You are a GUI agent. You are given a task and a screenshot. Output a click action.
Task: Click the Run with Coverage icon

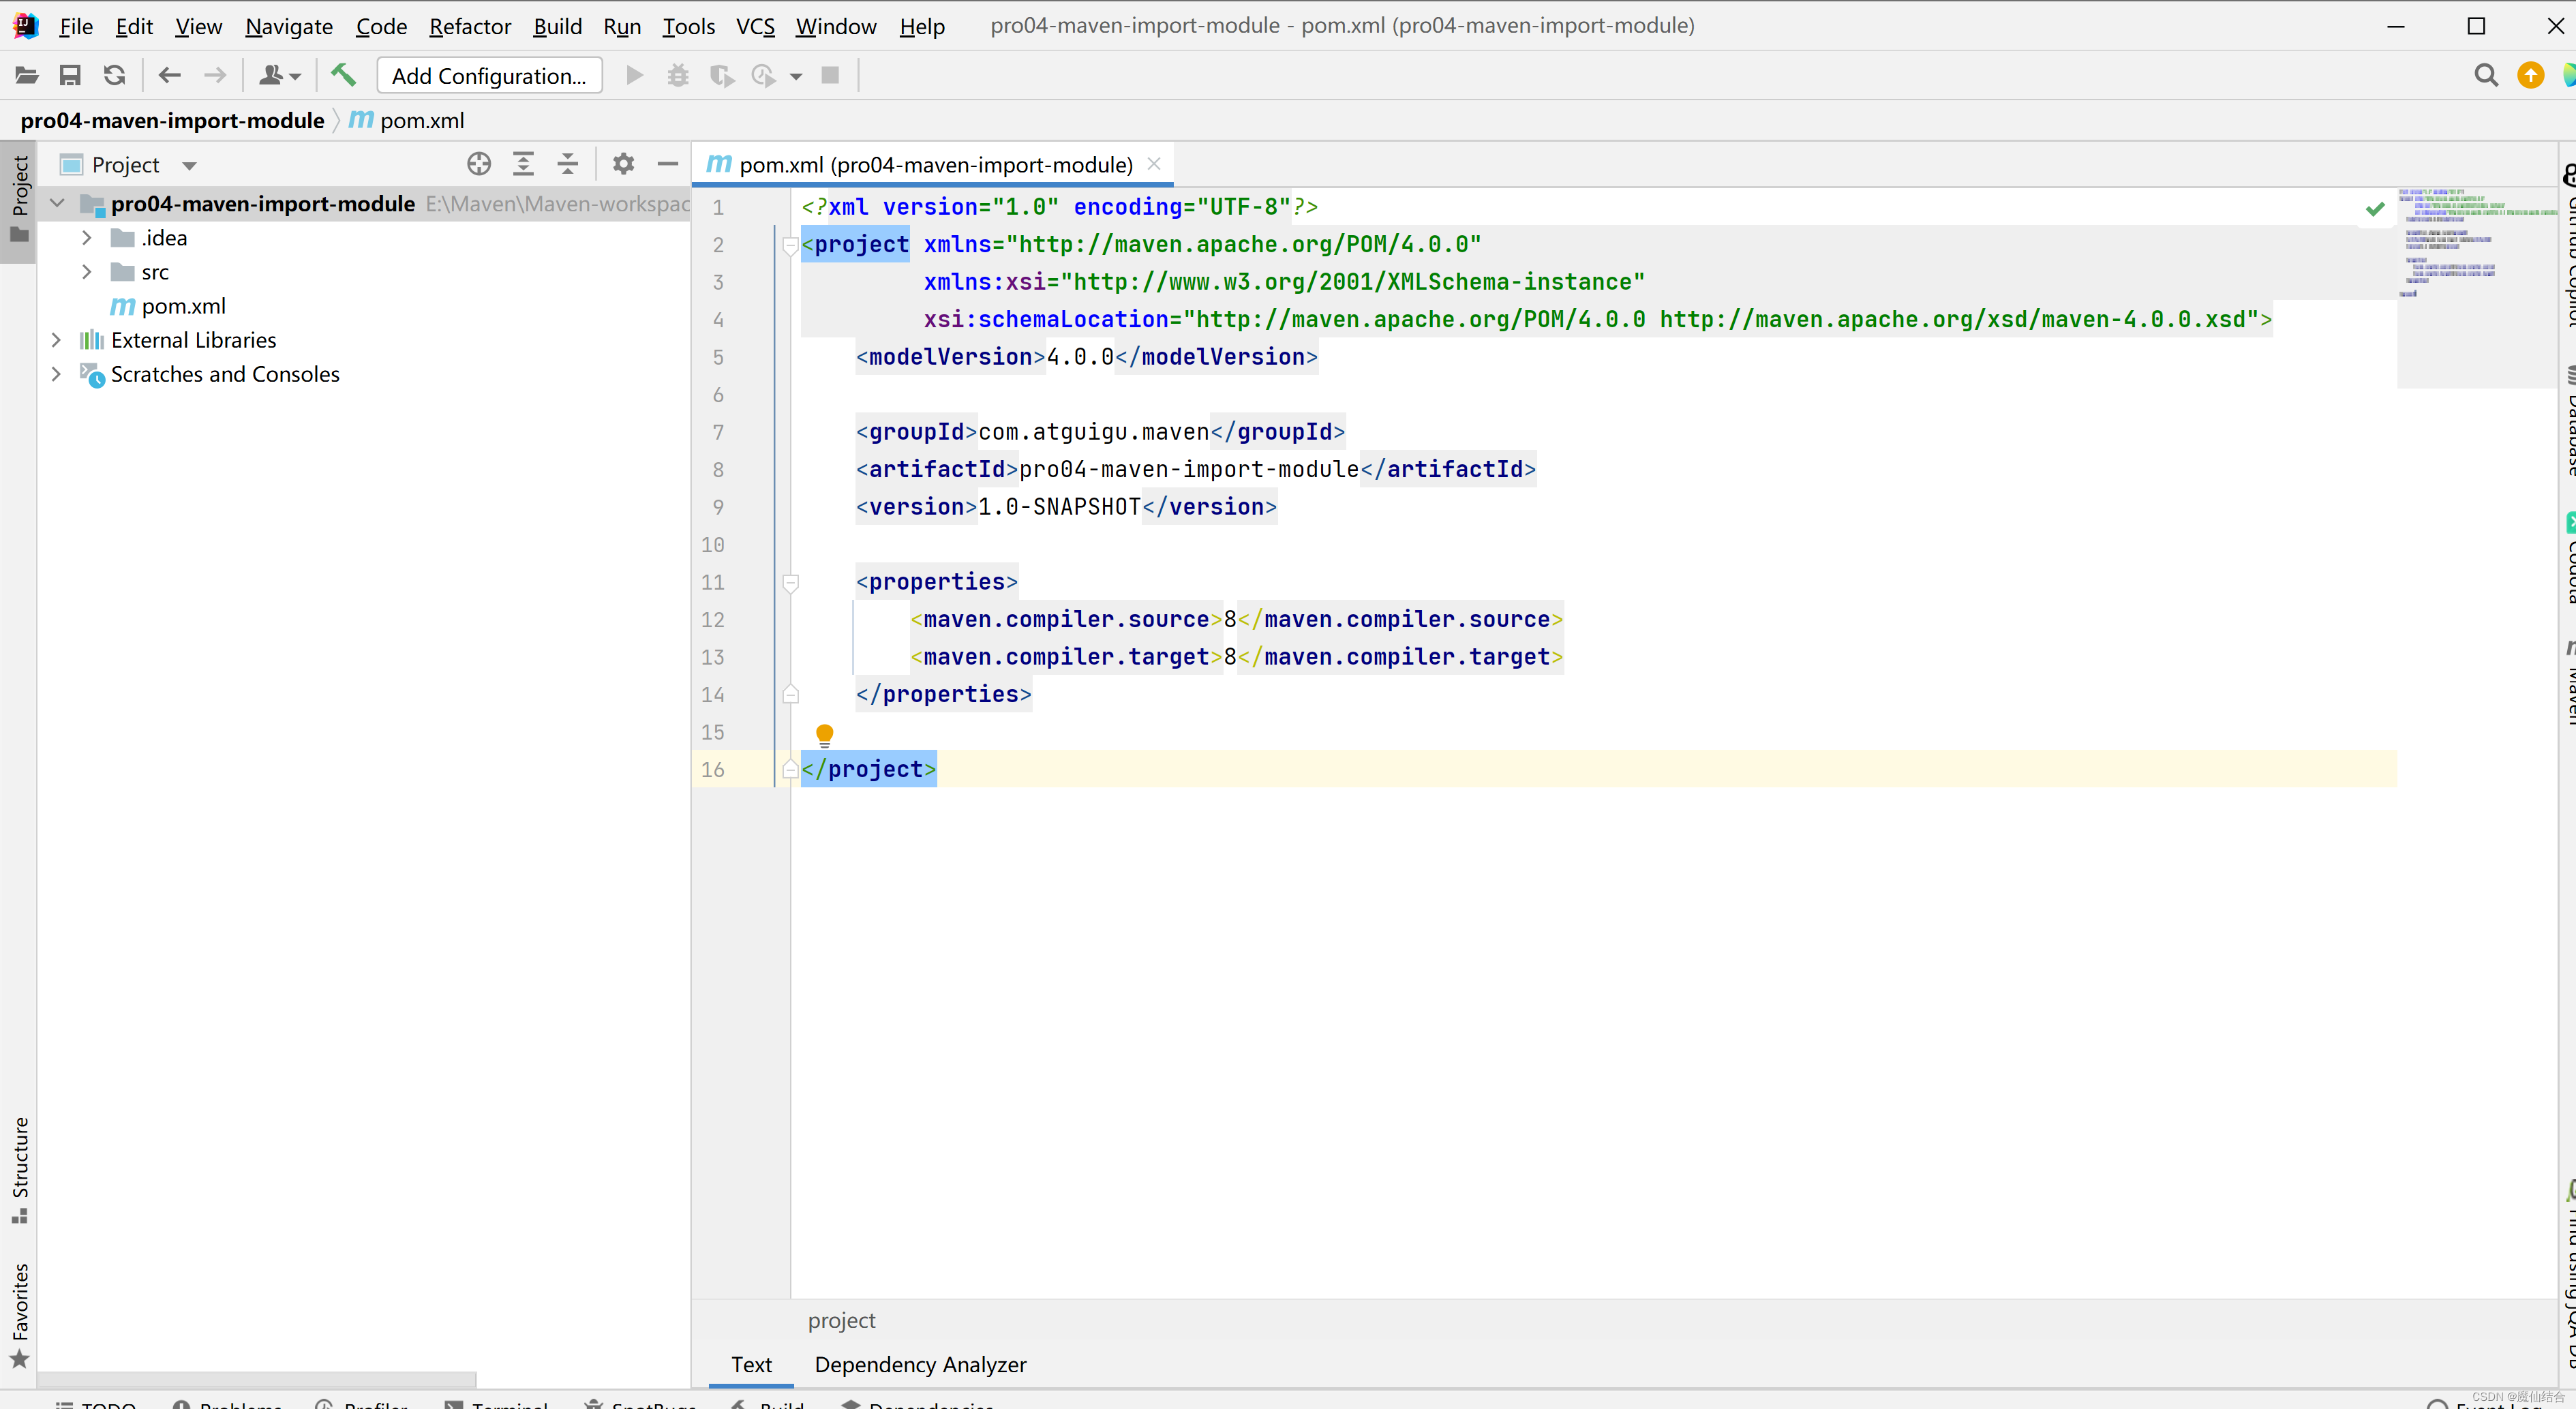pos(721,76)
